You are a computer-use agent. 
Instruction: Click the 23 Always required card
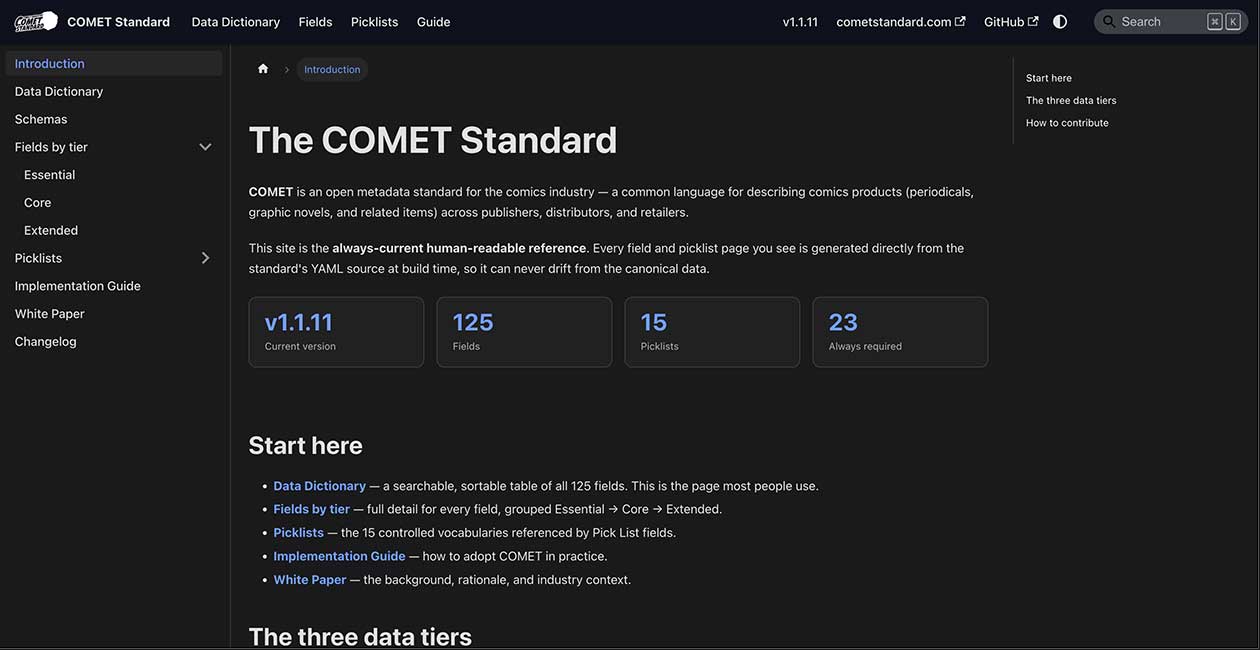pos(900,332)
